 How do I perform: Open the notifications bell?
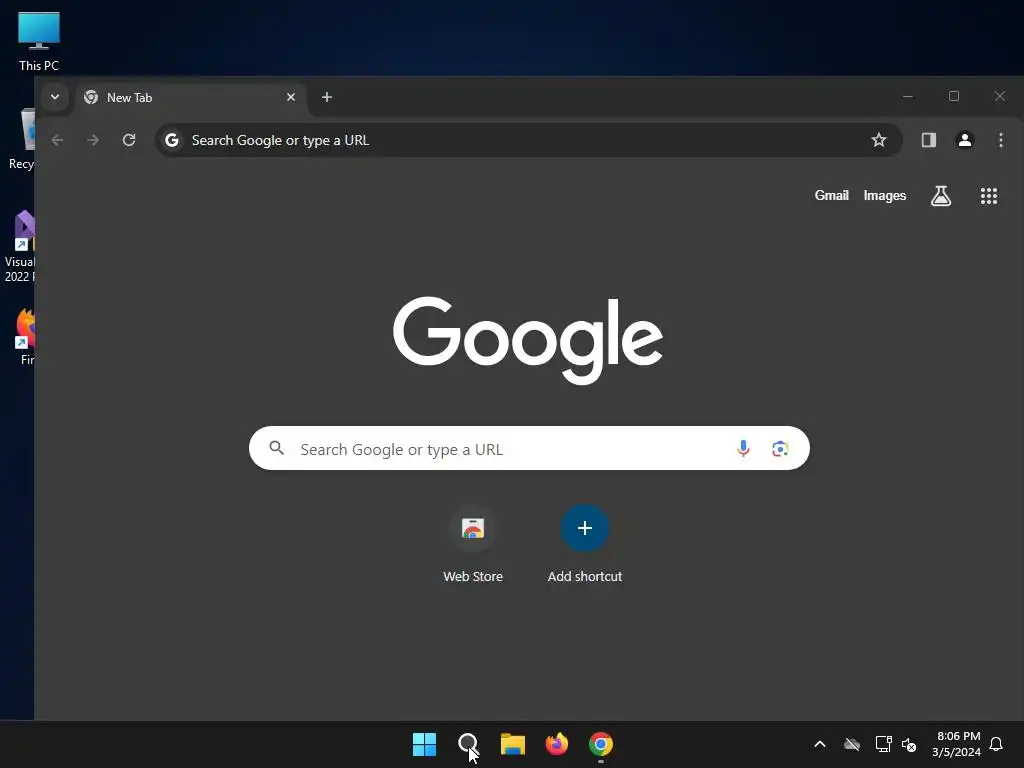(997, 744)
